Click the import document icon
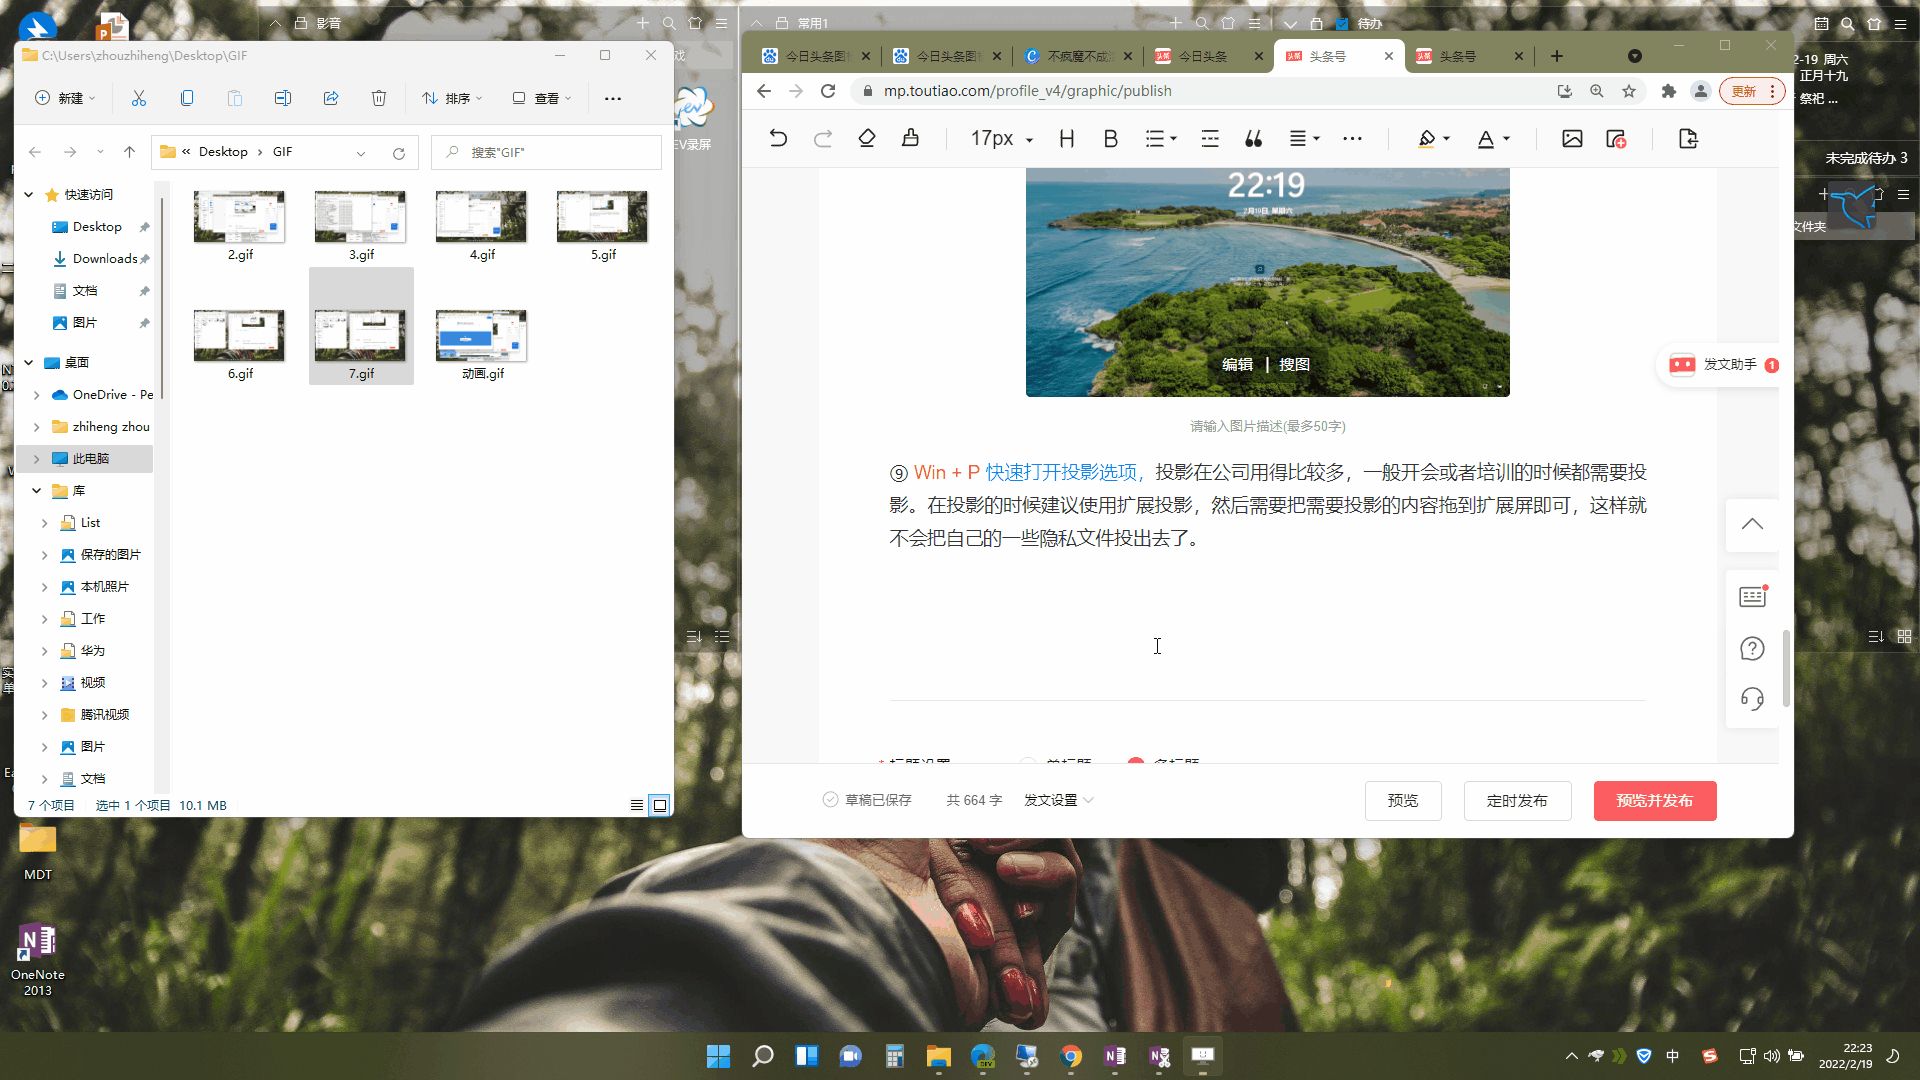Image resolution: width=1920 pixels, height=1080 pixels. point(1688,139)
